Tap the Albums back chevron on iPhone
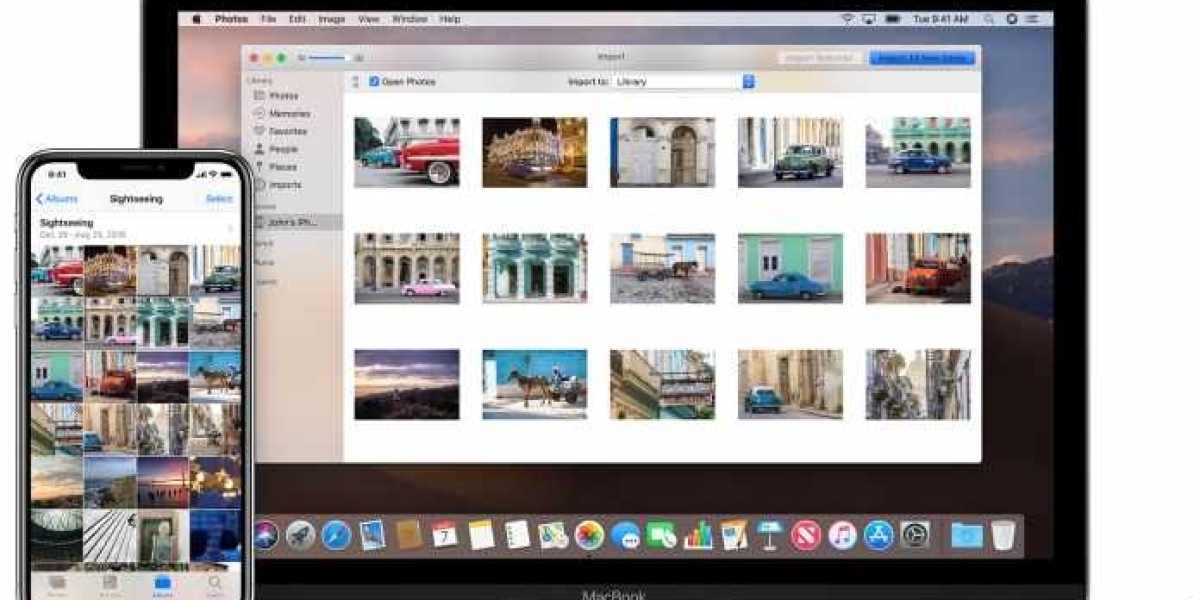Viewport: 1200px width, 600px height. (40, 199)
